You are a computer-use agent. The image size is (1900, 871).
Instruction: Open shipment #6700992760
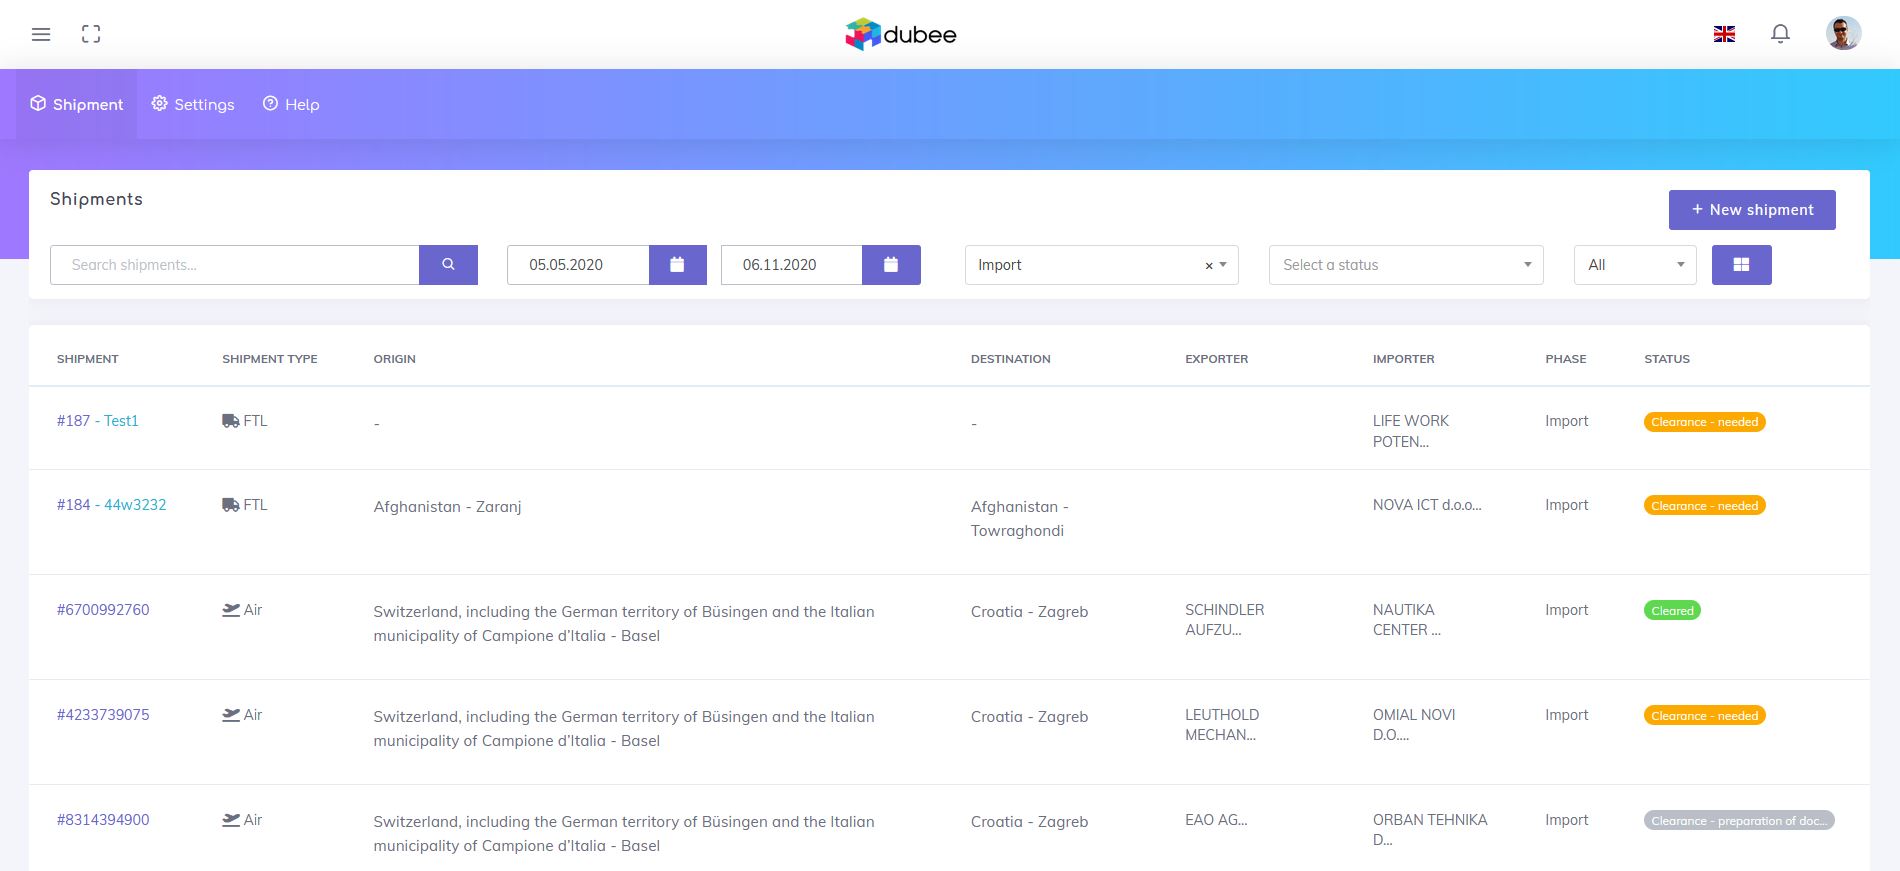click(103, 610)
